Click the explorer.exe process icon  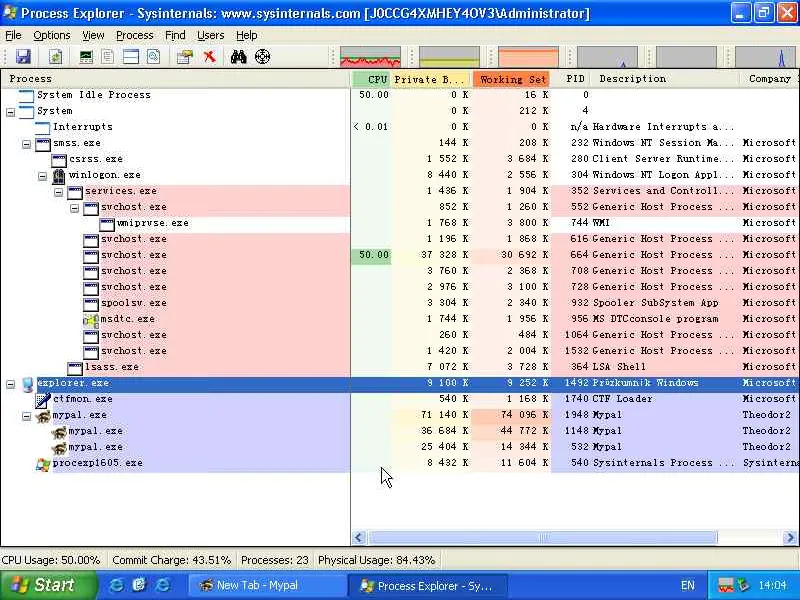coord(28,384)
